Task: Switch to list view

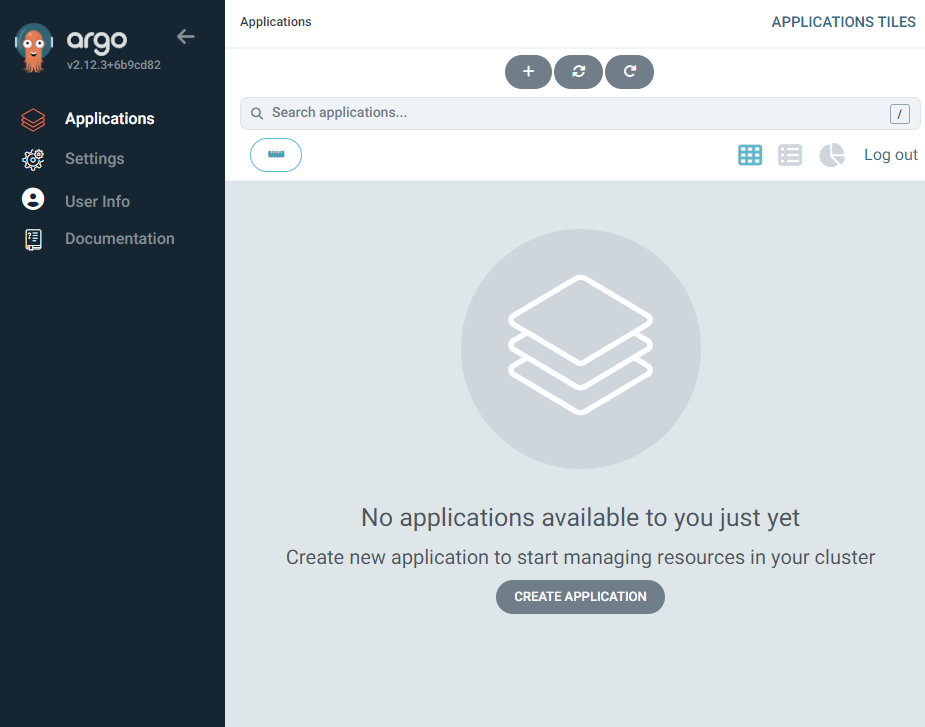Action: coord(790,155)
